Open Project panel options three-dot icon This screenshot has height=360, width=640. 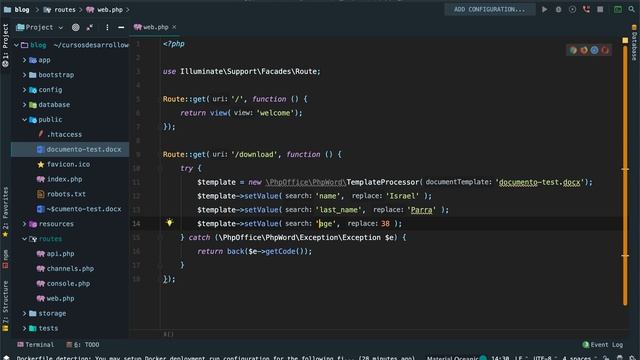coord(107,27)
